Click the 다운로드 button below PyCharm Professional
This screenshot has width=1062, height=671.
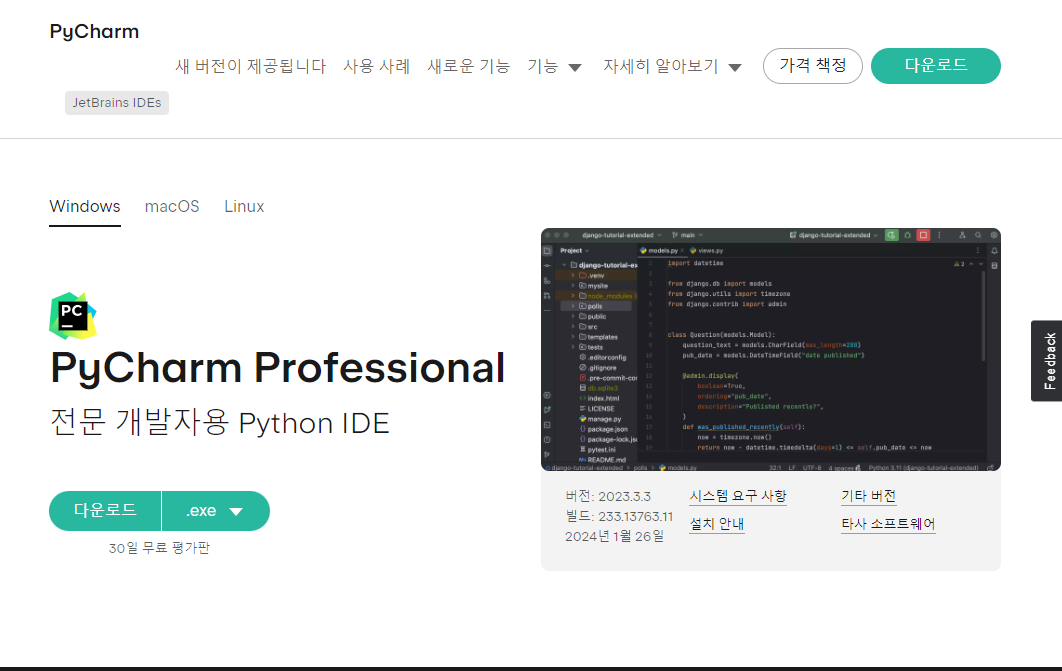pos(105,511)
